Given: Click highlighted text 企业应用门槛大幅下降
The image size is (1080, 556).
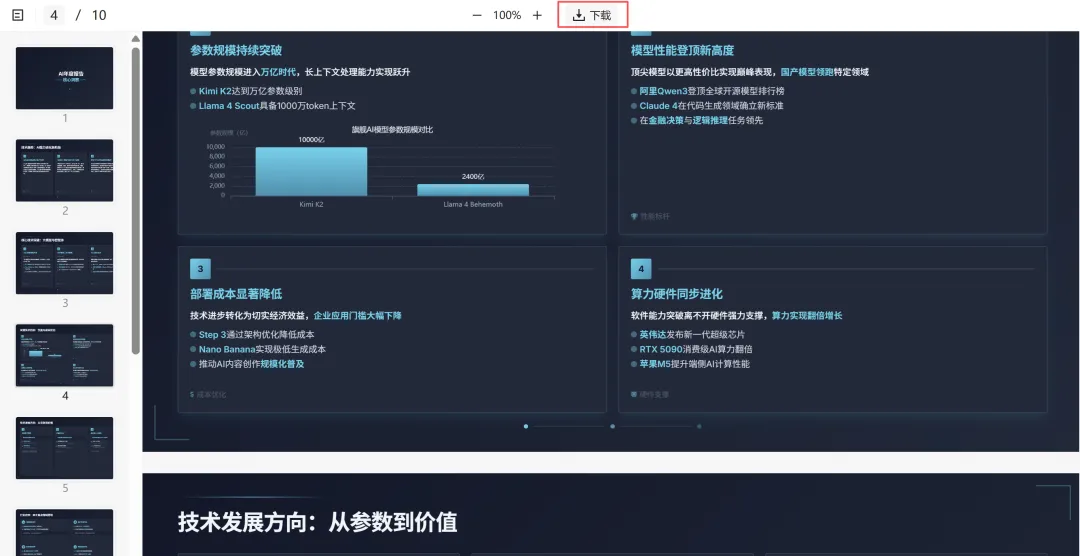Looking at the screenshot, I should coord(357,316).
